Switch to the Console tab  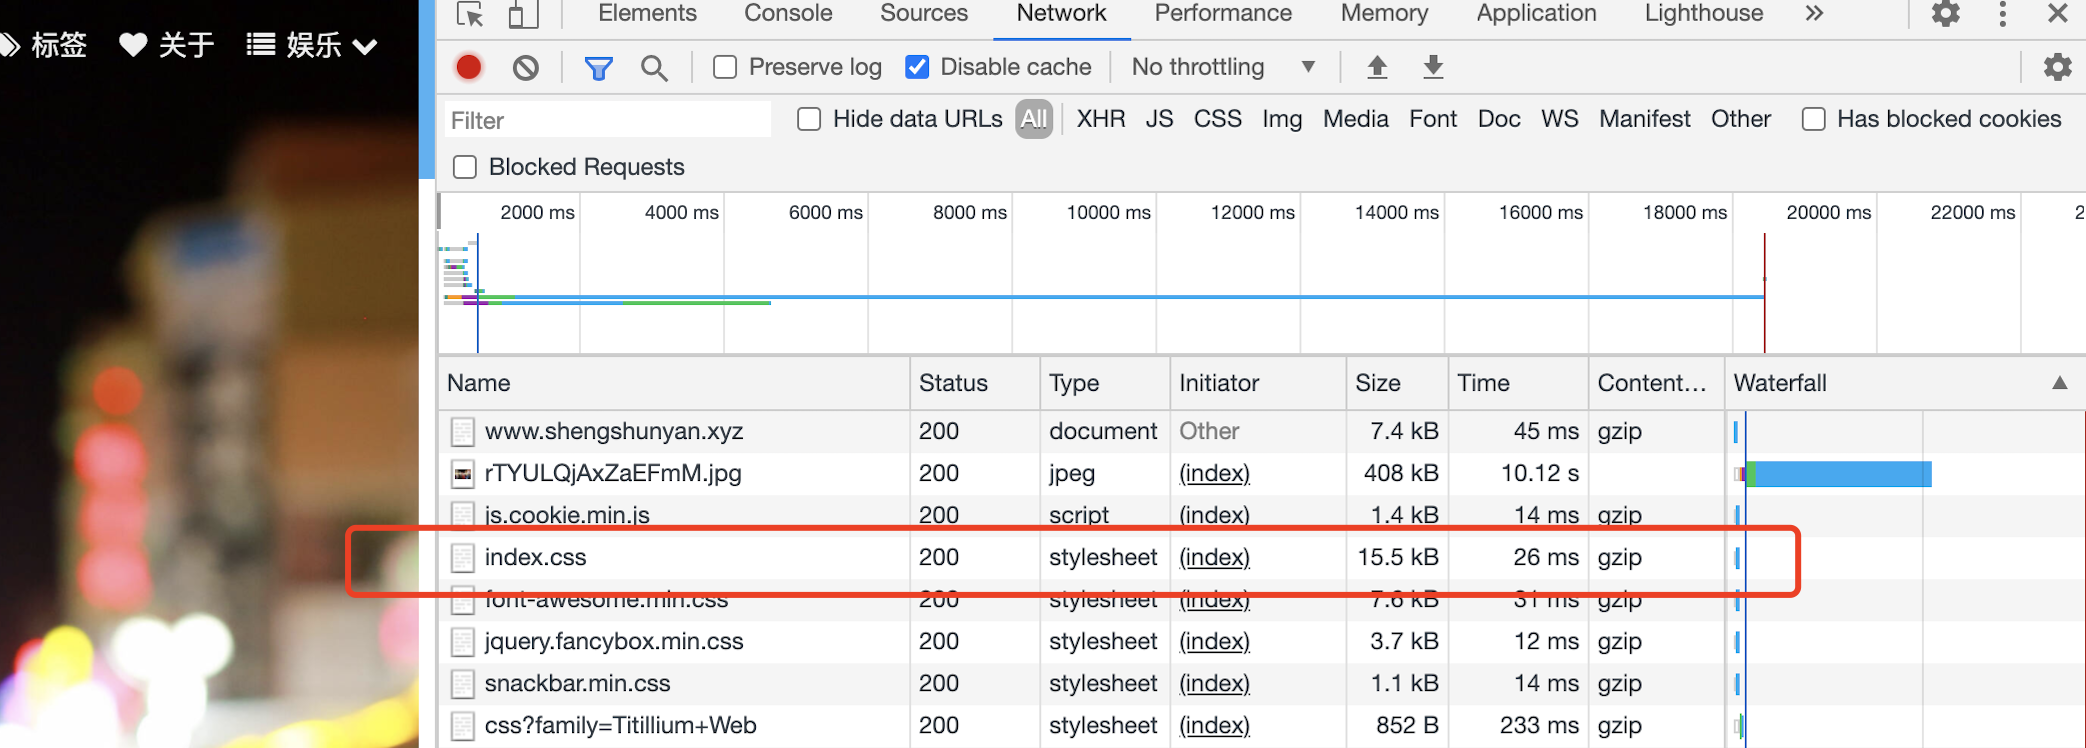tap(788, 14)
